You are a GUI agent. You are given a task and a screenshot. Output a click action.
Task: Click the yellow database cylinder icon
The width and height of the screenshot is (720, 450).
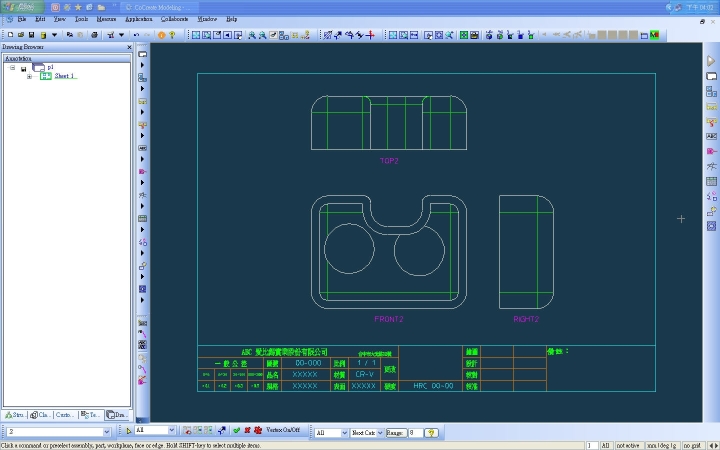click(43, 35)
